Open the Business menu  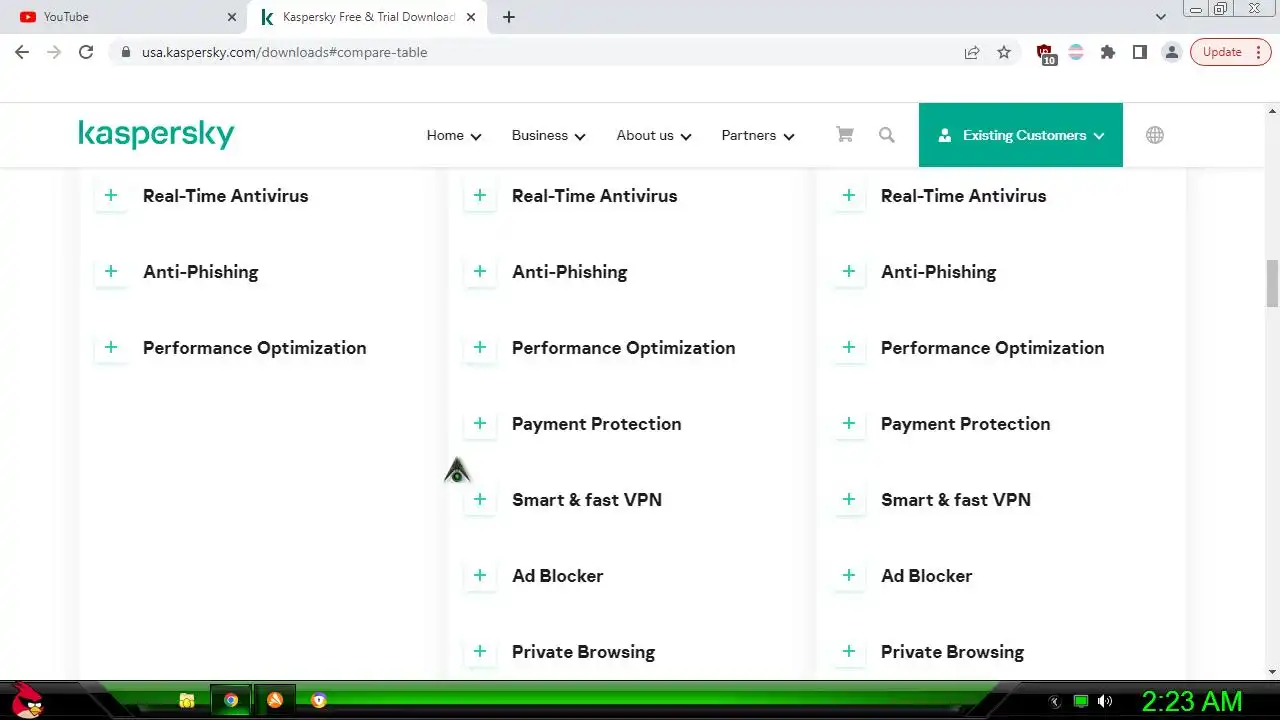[x=549, y=135]
